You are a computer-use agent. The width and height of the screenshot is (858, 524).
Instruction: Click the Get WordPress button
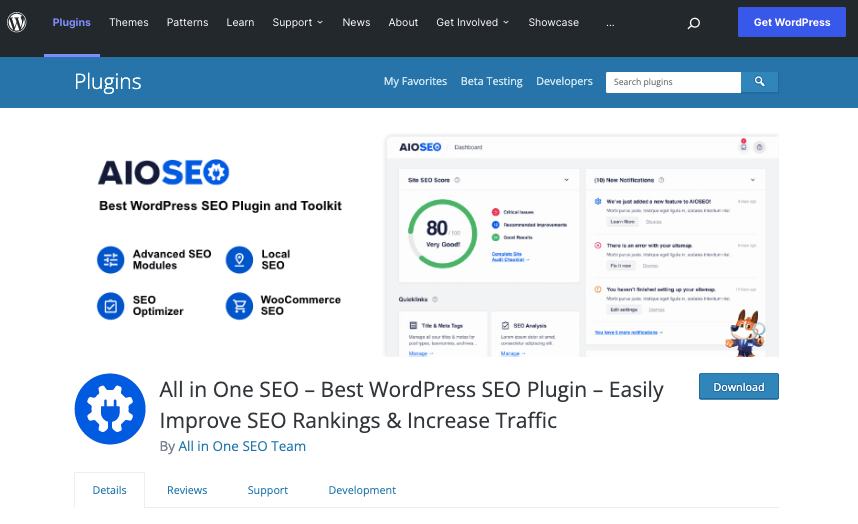click(792, 22)
